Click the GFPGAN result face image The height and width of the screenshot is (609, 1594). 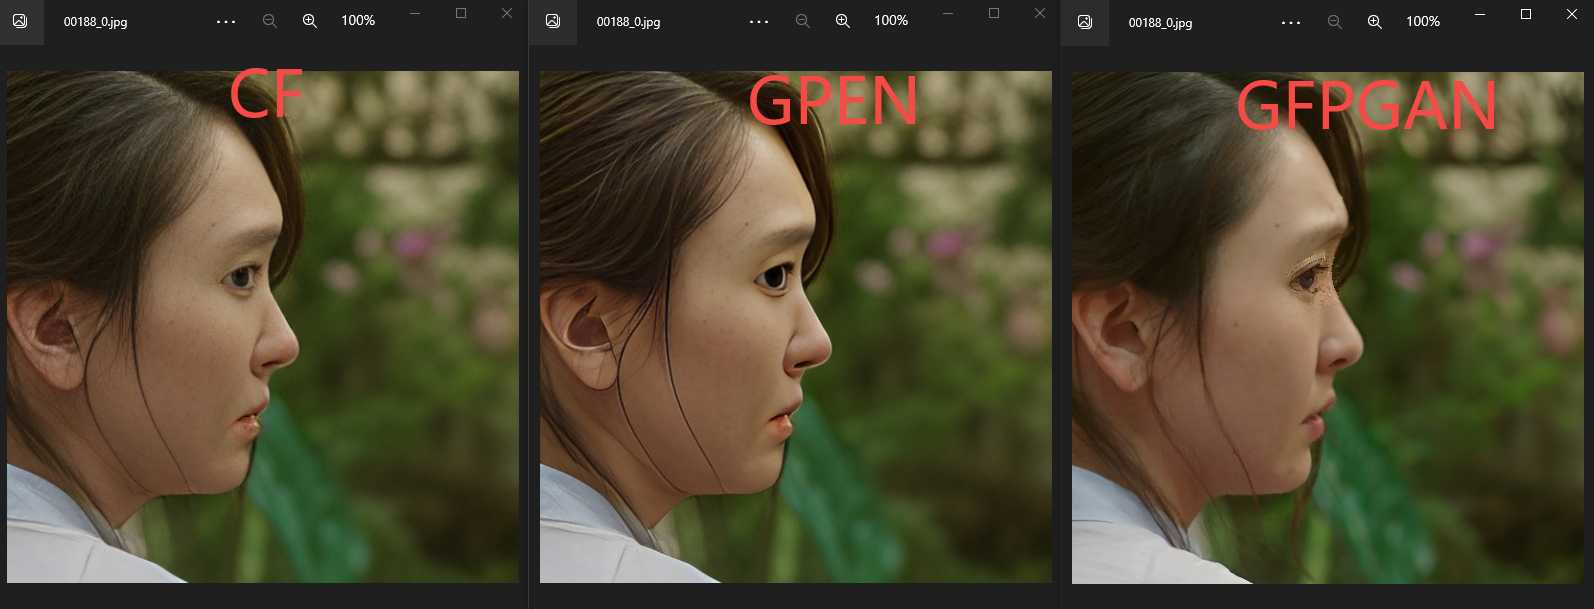(x=1328, y=328)
